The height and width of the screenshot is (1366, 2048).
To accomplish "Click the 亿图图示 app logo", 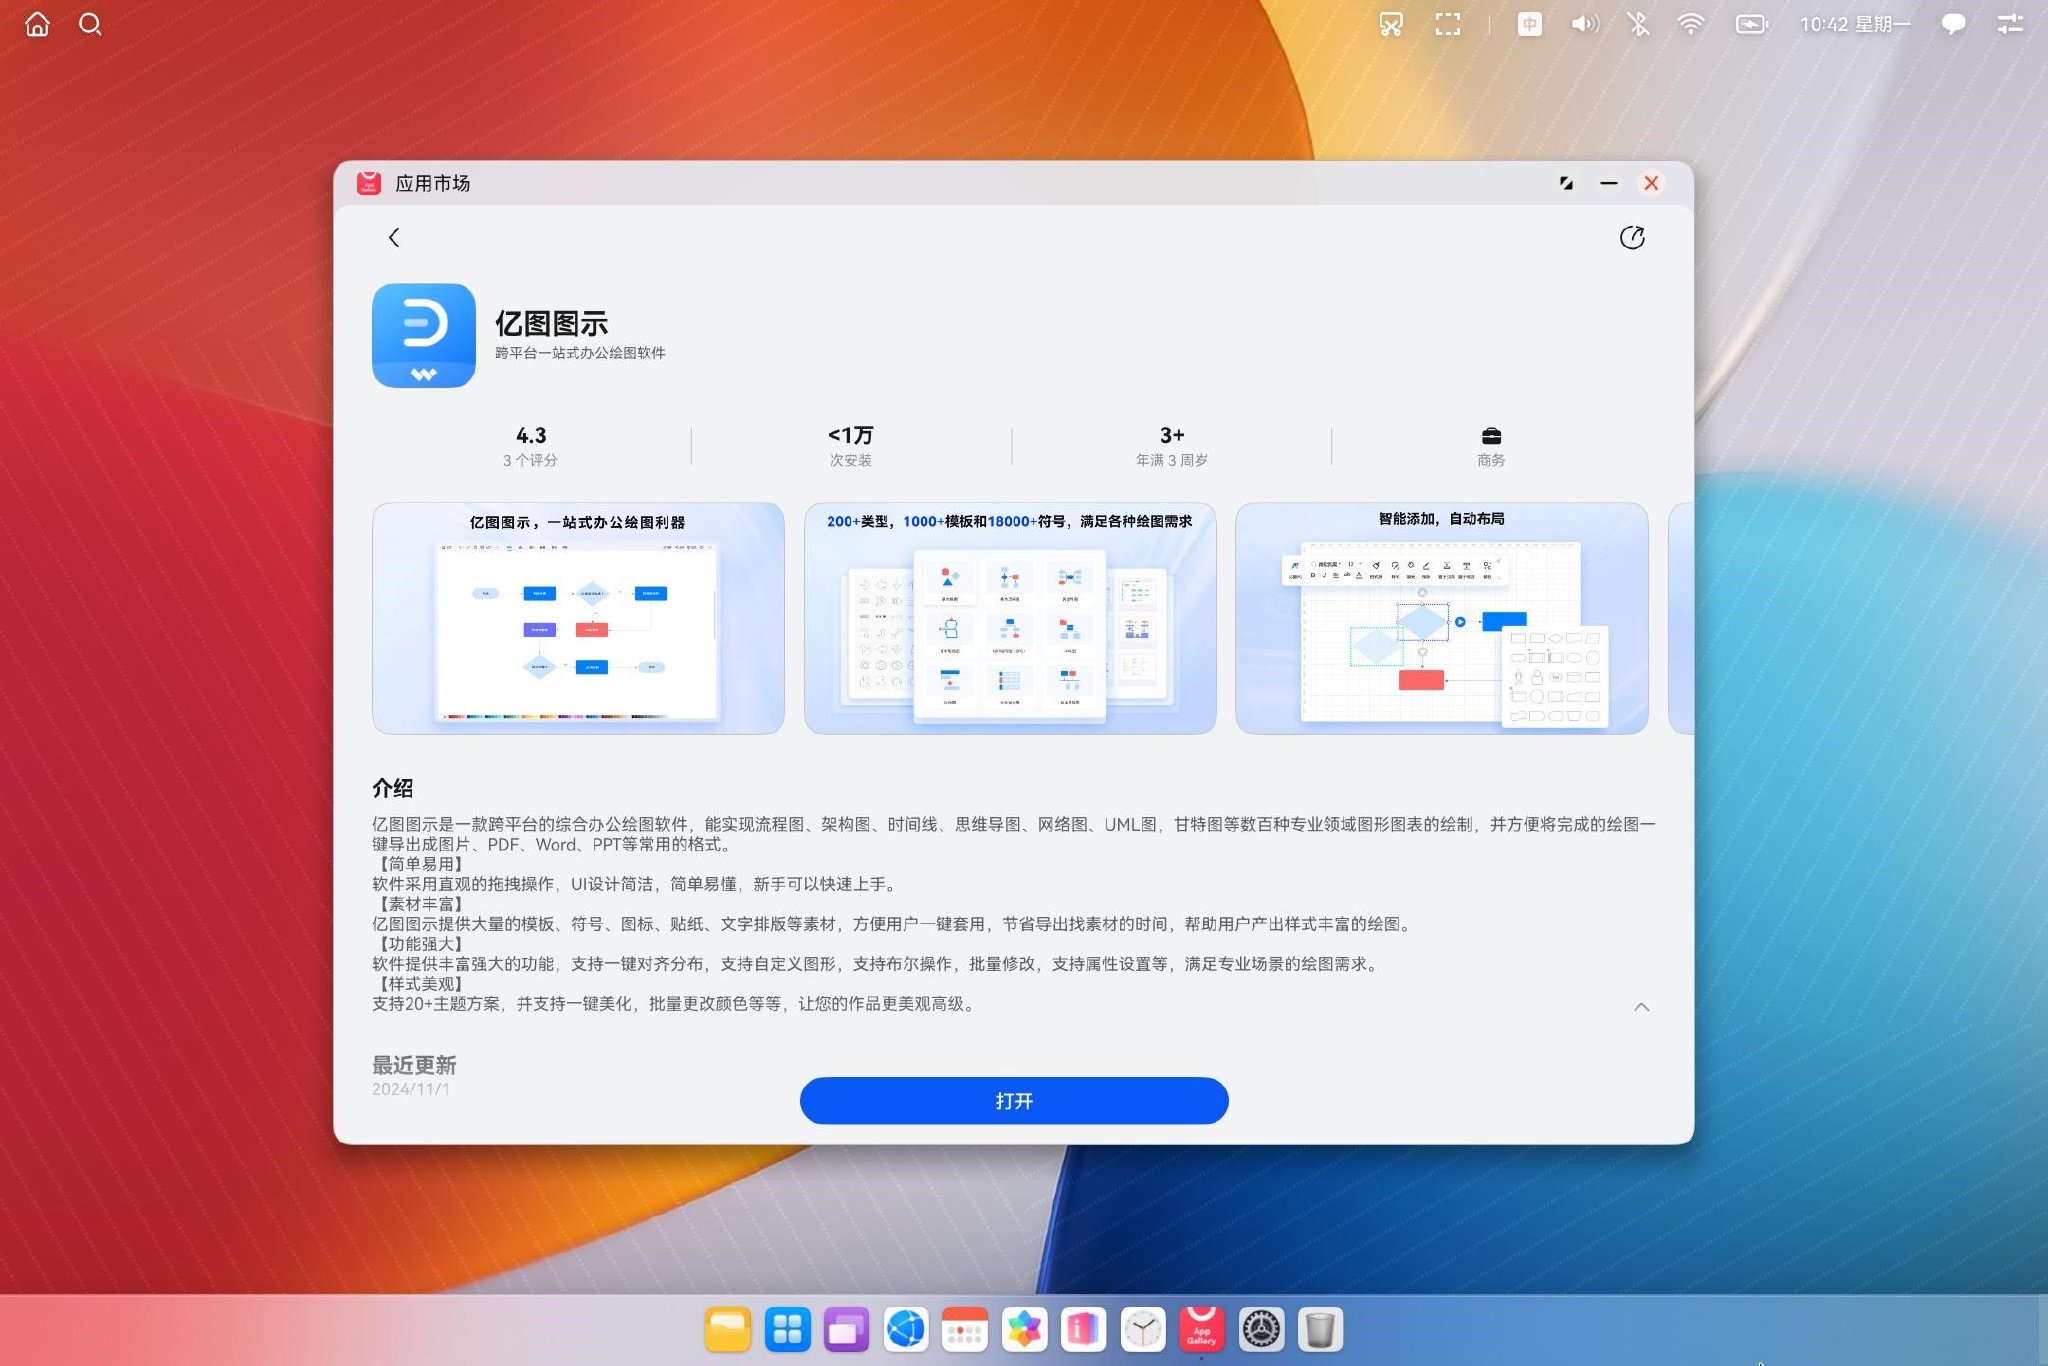I will click(x=424, y=335).
